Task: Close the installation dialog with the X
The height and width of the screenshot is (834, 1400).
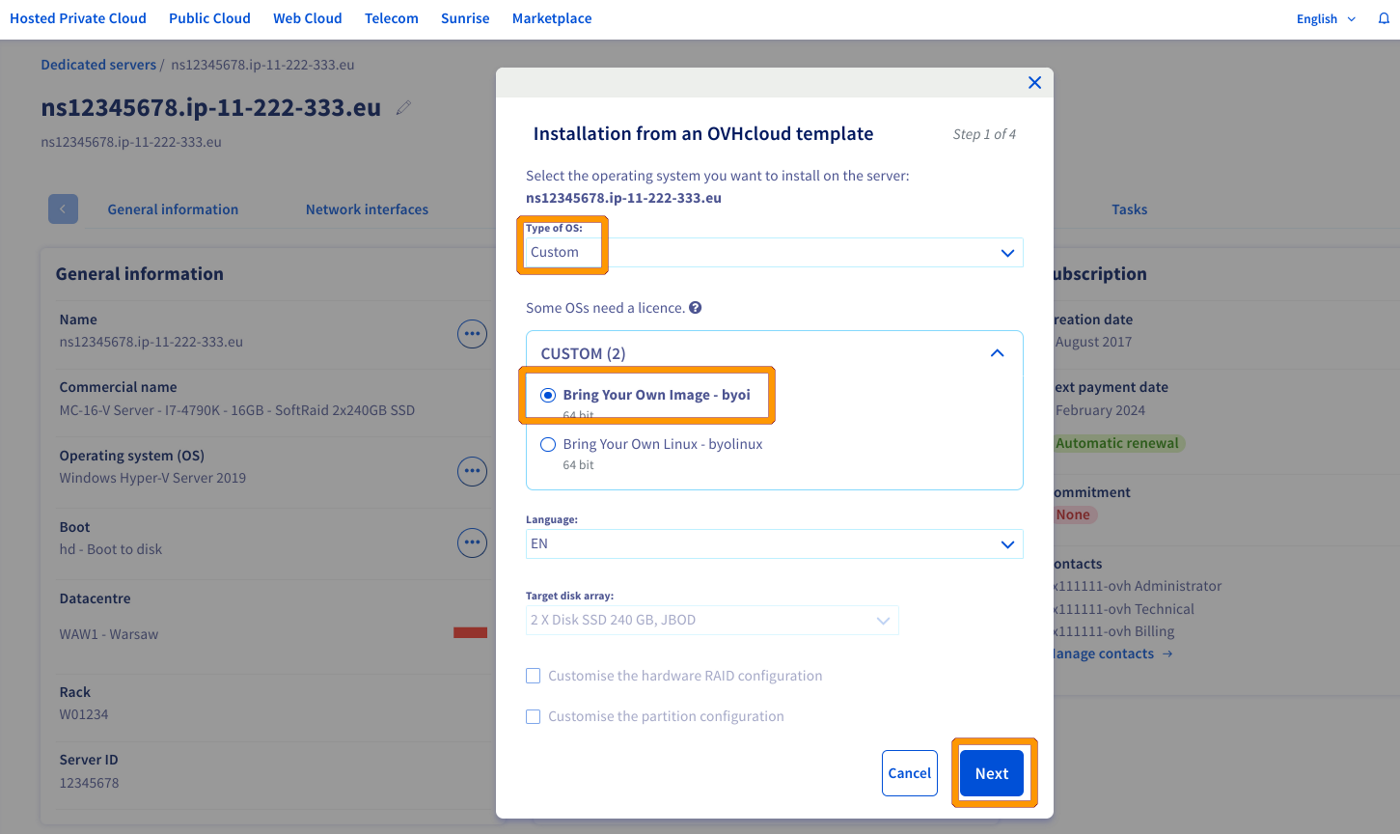Action: [1035, 83]
